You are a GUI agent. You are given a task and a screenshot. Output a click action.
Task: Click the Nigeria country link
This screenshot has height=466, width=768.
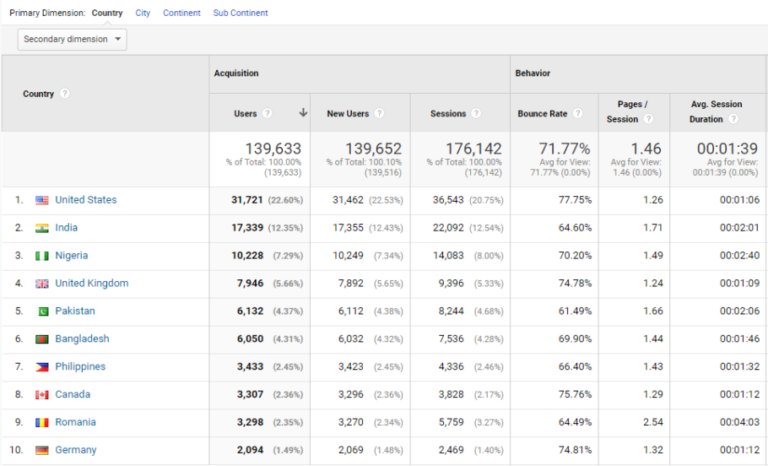click(x=71, y=256)
